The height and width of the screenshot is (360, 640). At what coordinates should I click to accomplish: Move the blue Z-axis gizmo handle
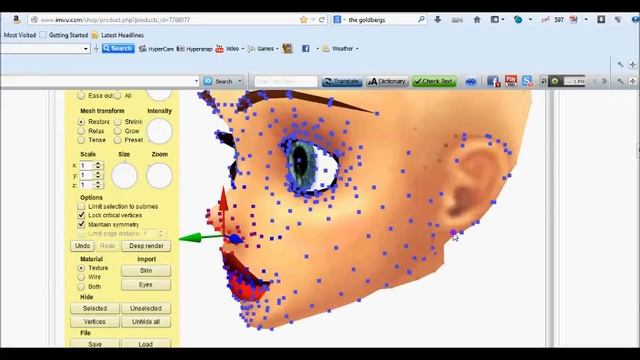pyautogui.click(x=236, y=239)
